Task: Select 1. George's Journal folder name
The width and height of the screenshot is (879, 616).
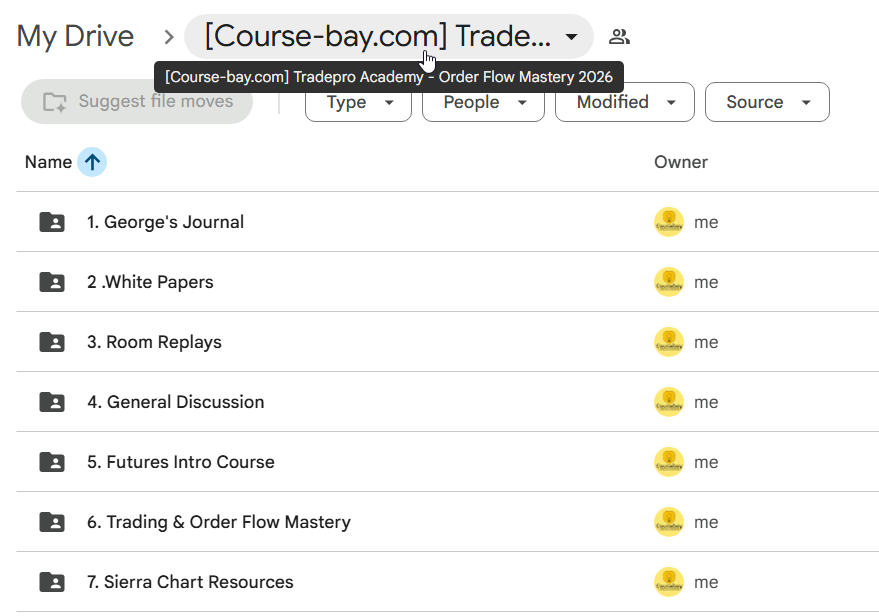Action: 165,222
